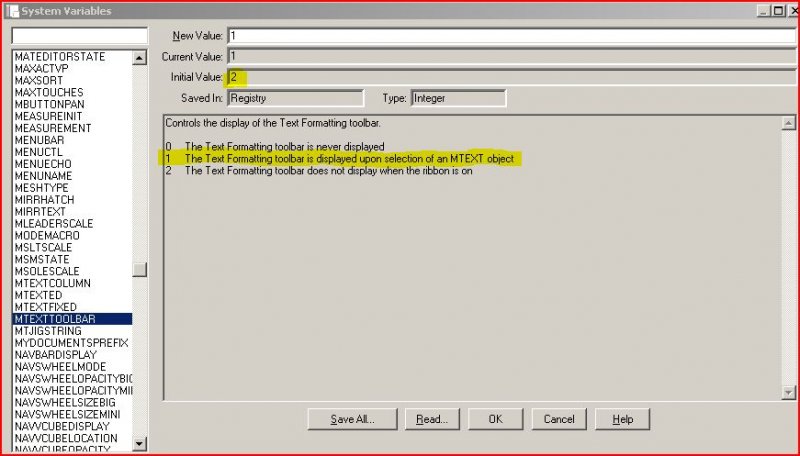The image size is (800, 456).
Task: Select NAVSWHEELOPACITYBIG in the variable list
Action: tap(72, 378)
